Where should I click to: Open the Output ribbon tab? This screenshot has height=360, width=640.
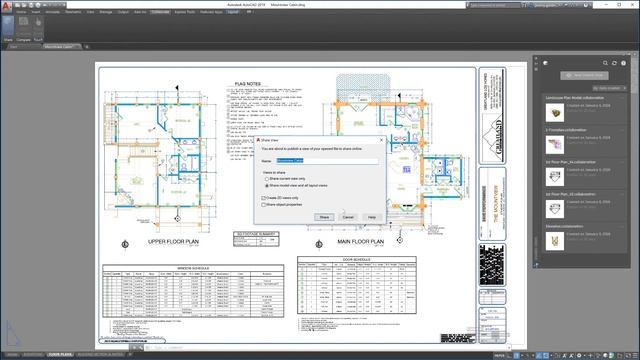pyautogui.click(x=123, y=12)
